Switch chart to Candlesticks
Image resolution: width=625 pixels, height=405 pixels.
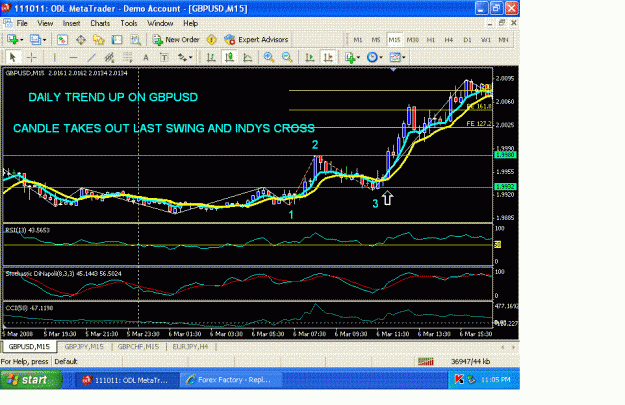point(229,57)
